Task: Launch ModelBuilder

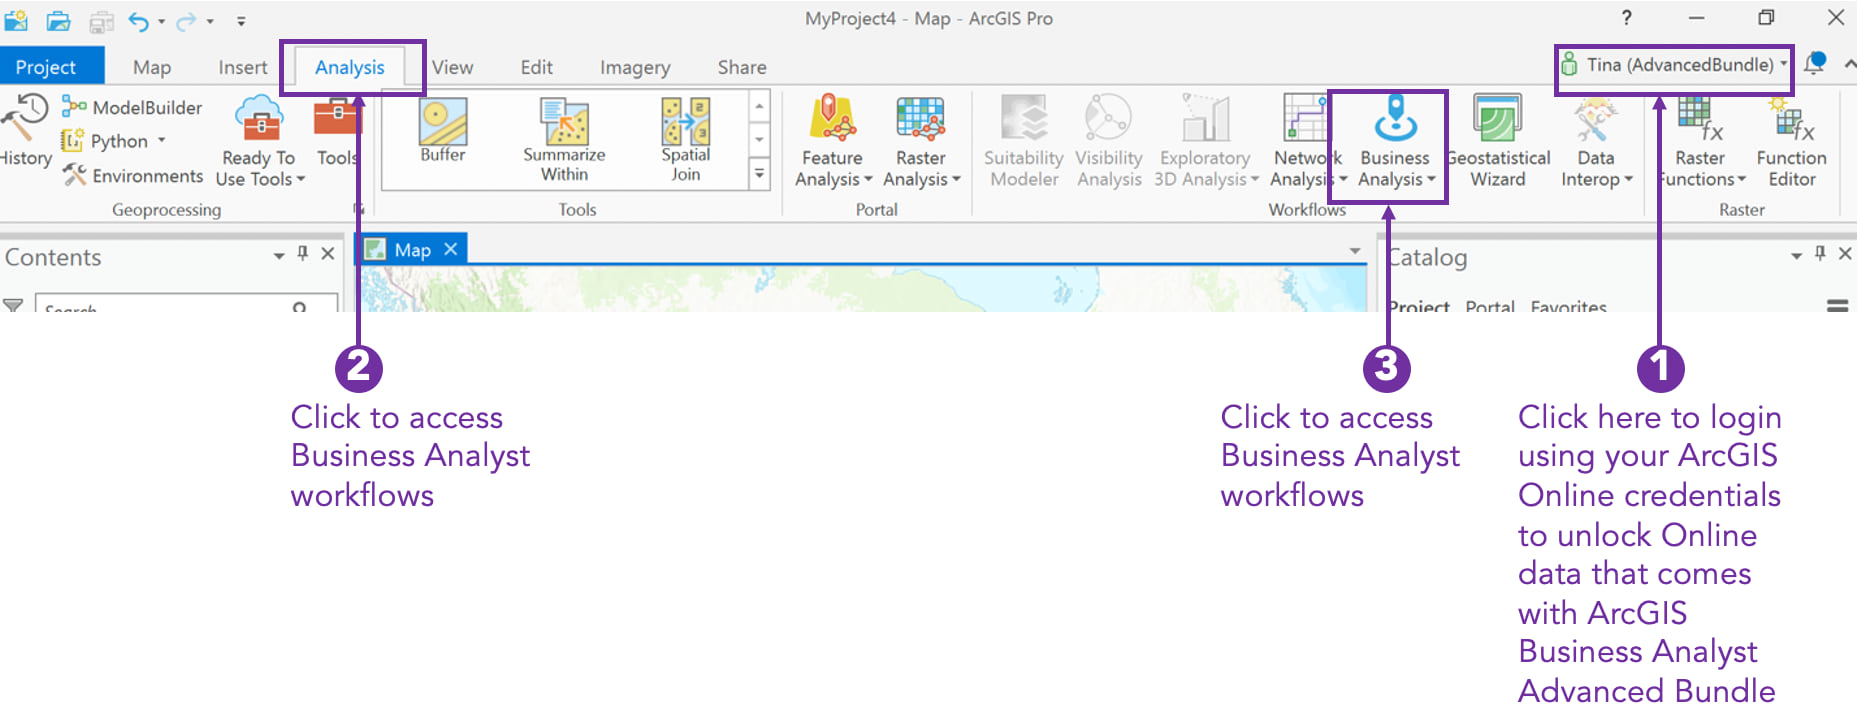Action: tap(132, 107)
